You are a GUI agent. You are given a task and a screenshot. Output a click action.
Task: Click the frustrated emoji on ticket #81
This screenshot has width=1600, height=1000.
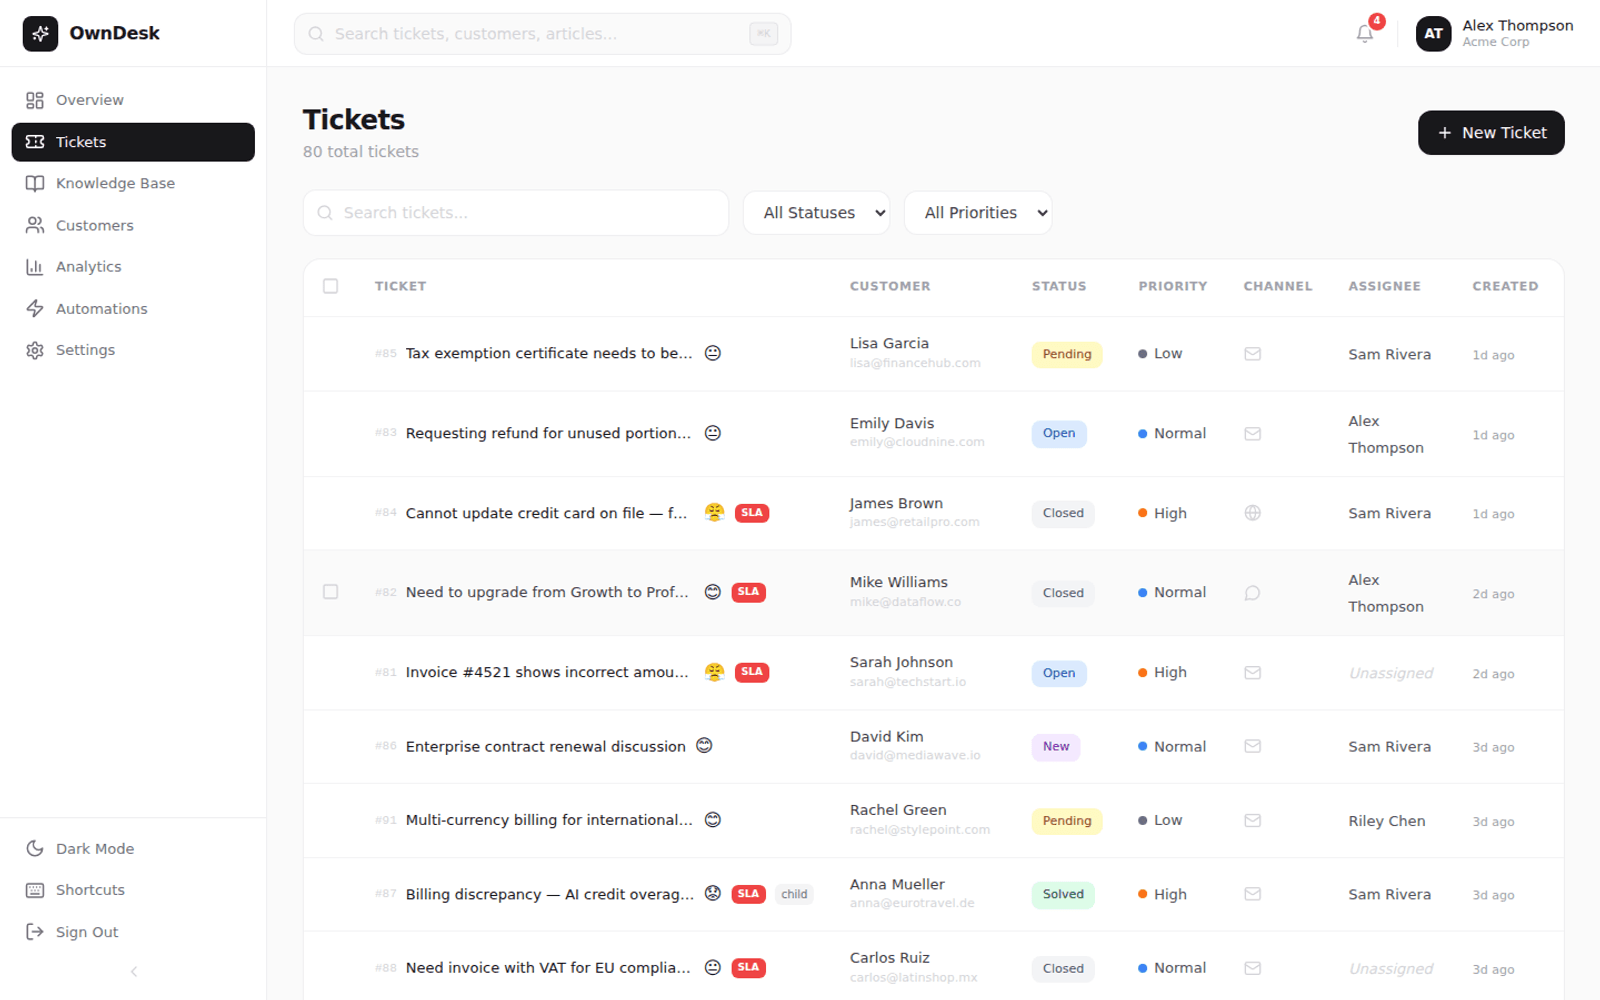[714, 672]
